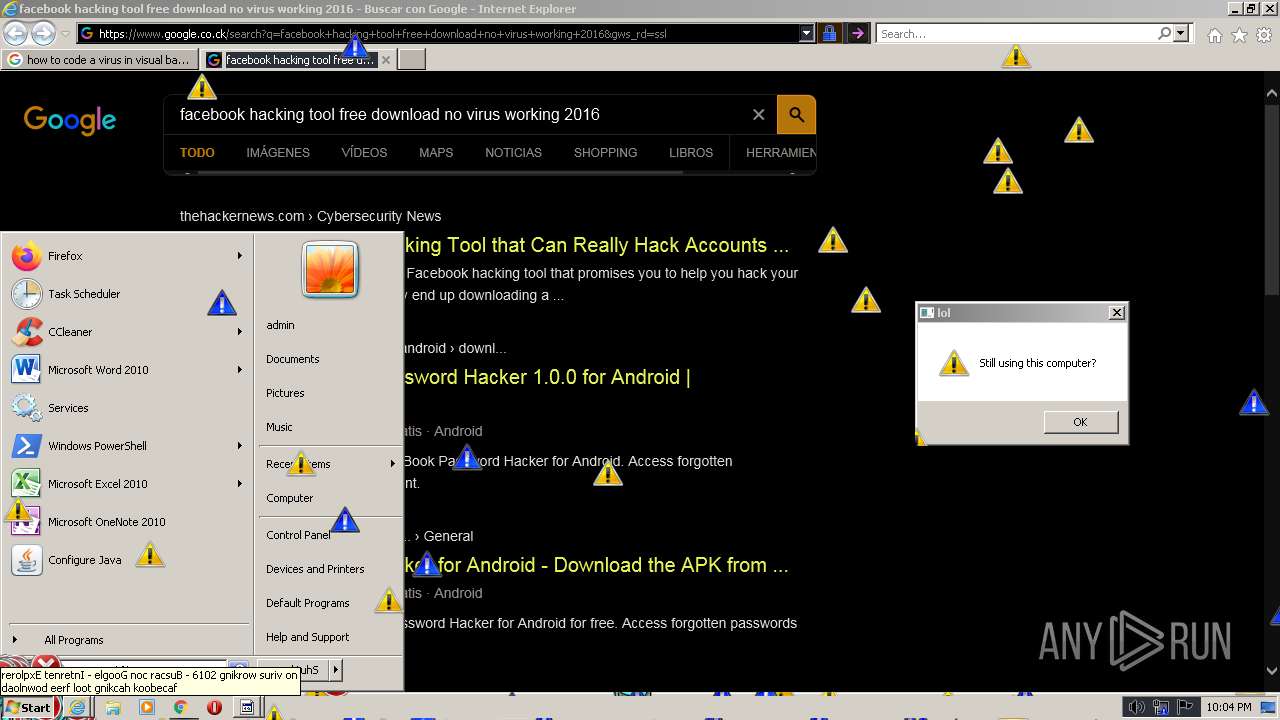Go to the Internet Explorer home page
This screenshot has height=720, width=1280.
[x=1214, y=35]
